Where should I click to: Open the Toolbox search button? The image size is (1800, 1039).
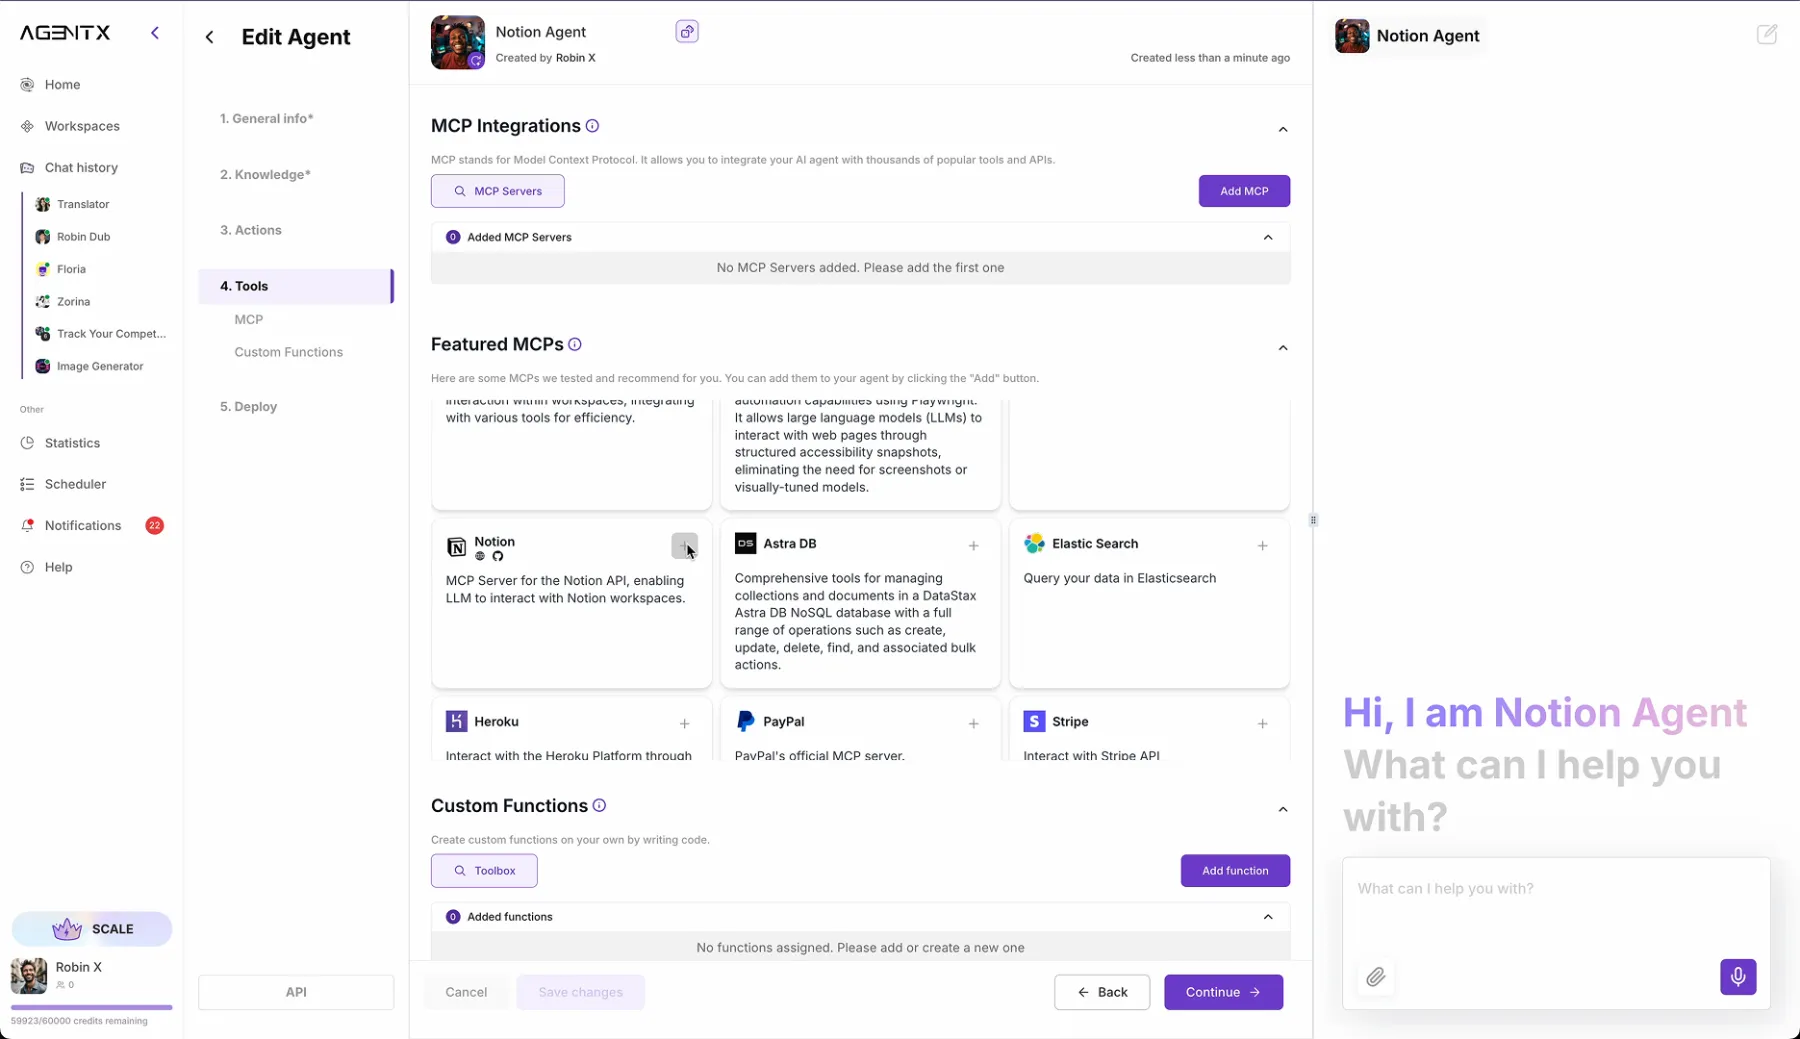coord(484,871)
